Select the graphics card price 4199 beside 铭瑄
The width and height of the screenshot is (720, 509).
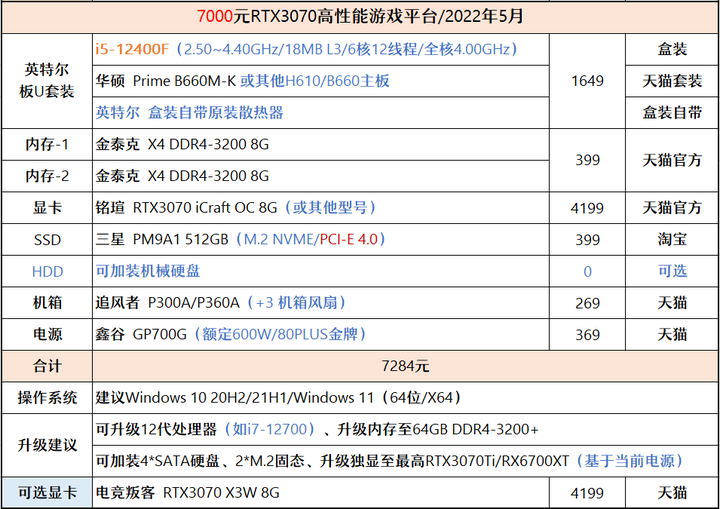click(587, 208)
